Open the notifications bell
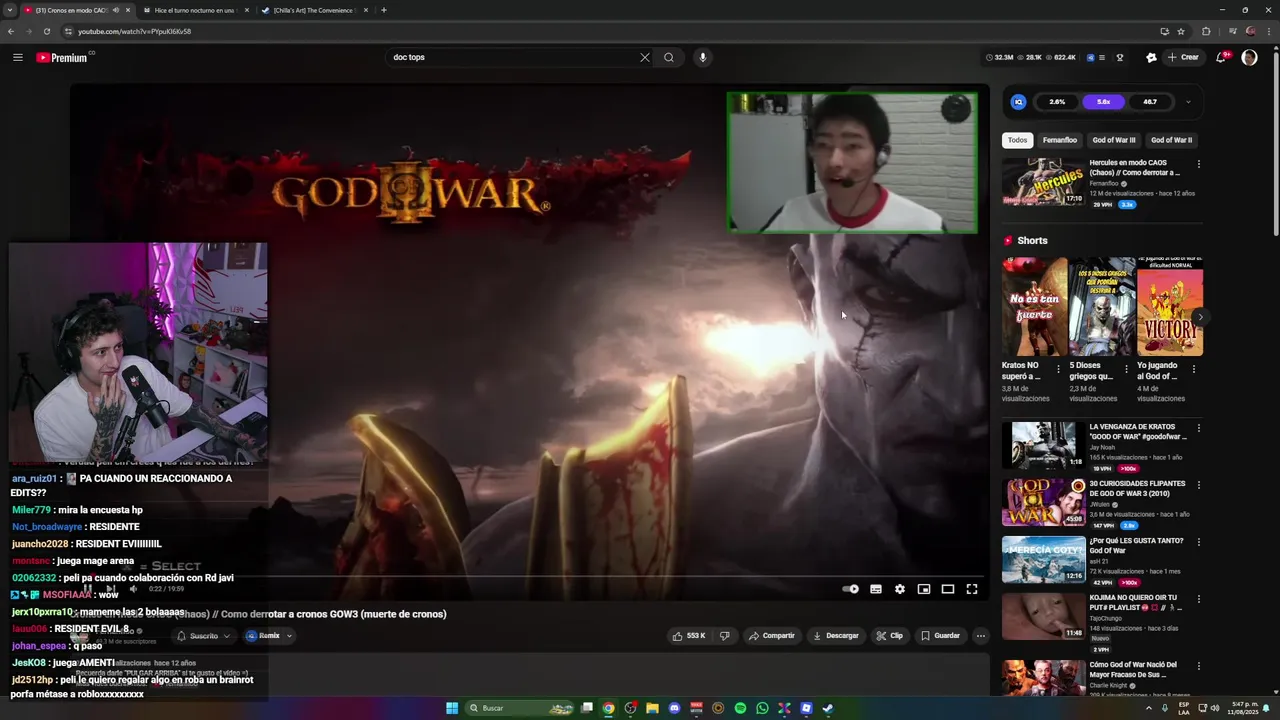 click(x=1221, y=57)
